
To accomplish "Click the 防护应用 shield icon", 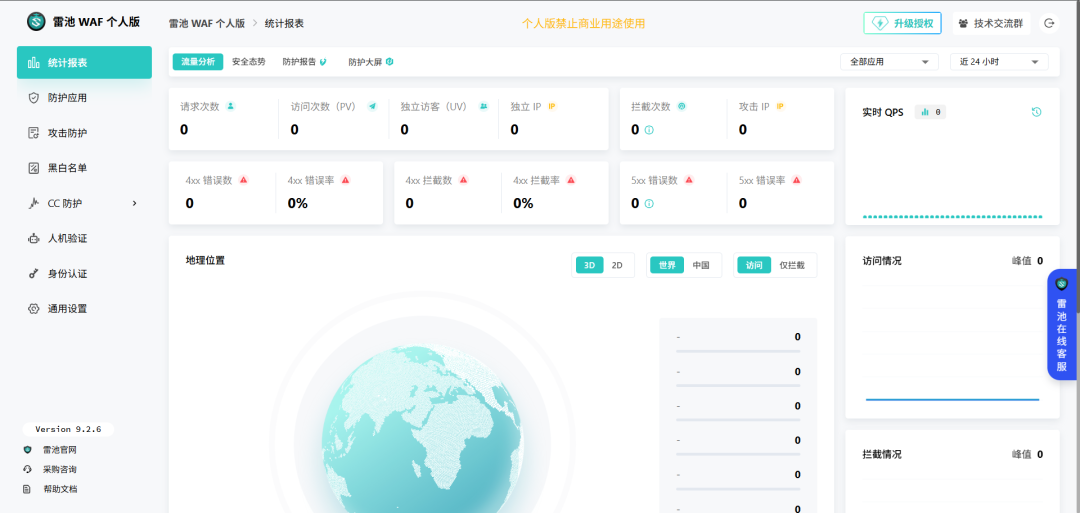I will (x=33, y=98).
